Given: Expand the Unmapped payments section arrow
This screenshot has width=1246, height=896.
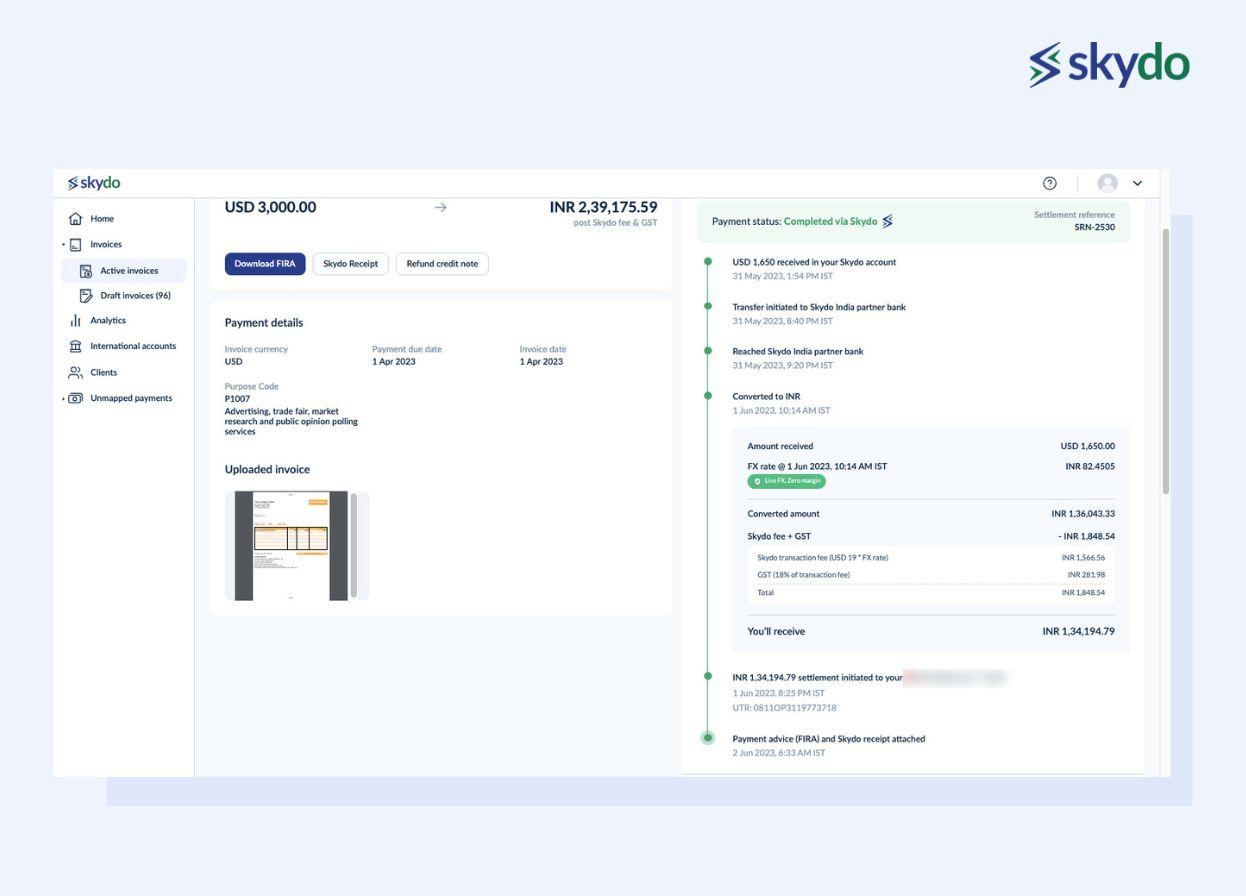Looking at the screenshot, I should (63, 398).
